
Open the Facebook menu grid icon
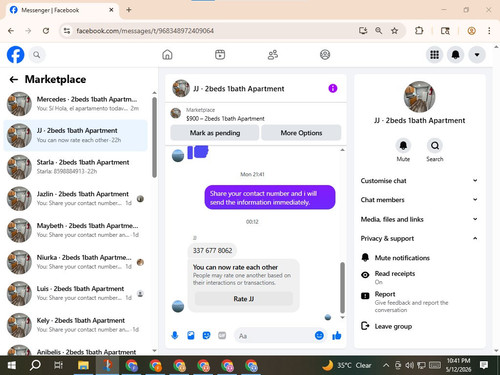[434, 55]
